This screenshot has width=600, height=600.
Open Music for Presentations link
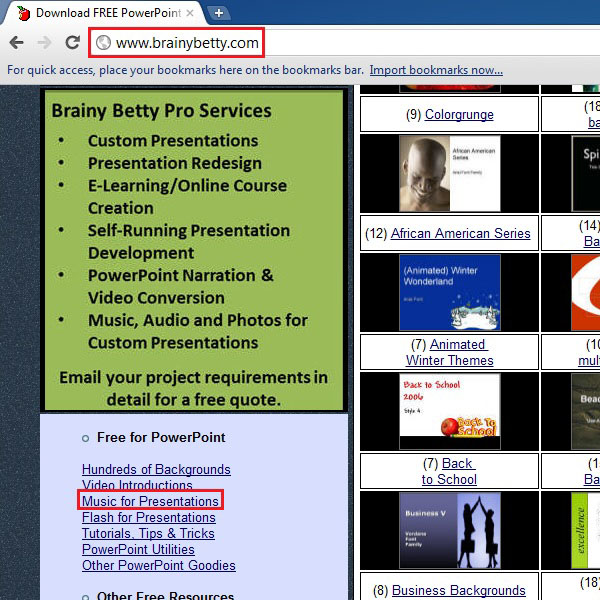coord(150,501)
